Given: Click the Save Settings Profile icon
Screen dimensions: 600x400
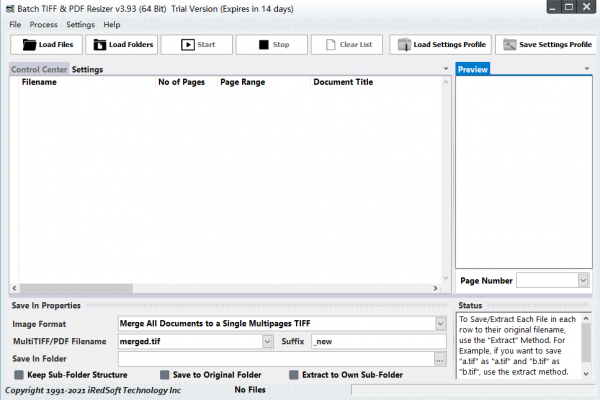Looking at the screenshot, I should coord(509,45).
